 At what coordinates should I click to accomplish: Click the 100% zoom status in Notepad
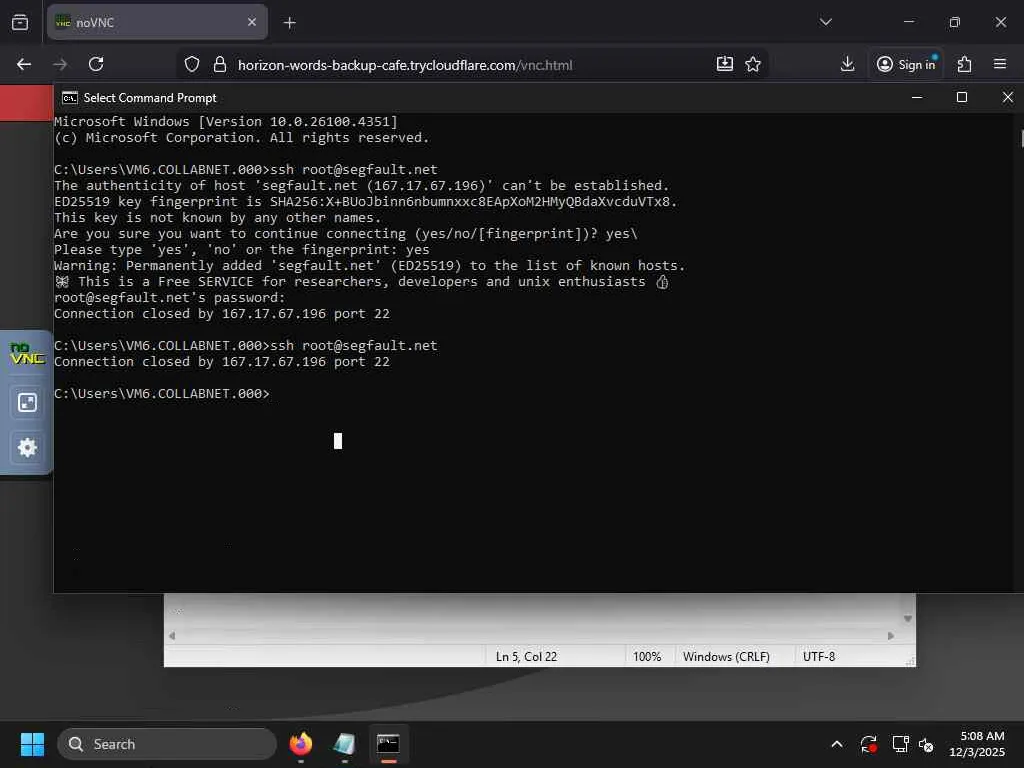(x=647, y=656)
